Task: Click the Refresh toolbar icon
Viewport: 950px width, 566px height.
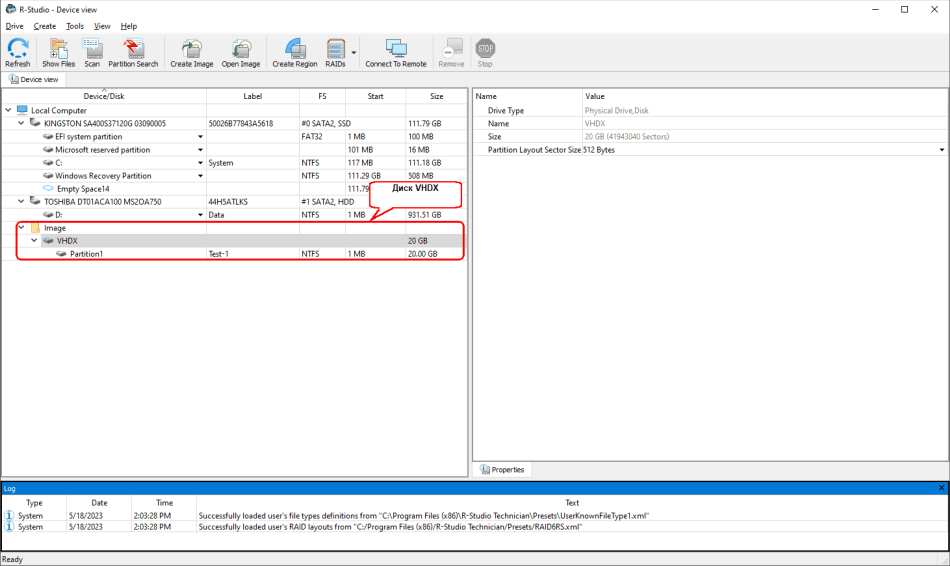Action: [18, 53]
